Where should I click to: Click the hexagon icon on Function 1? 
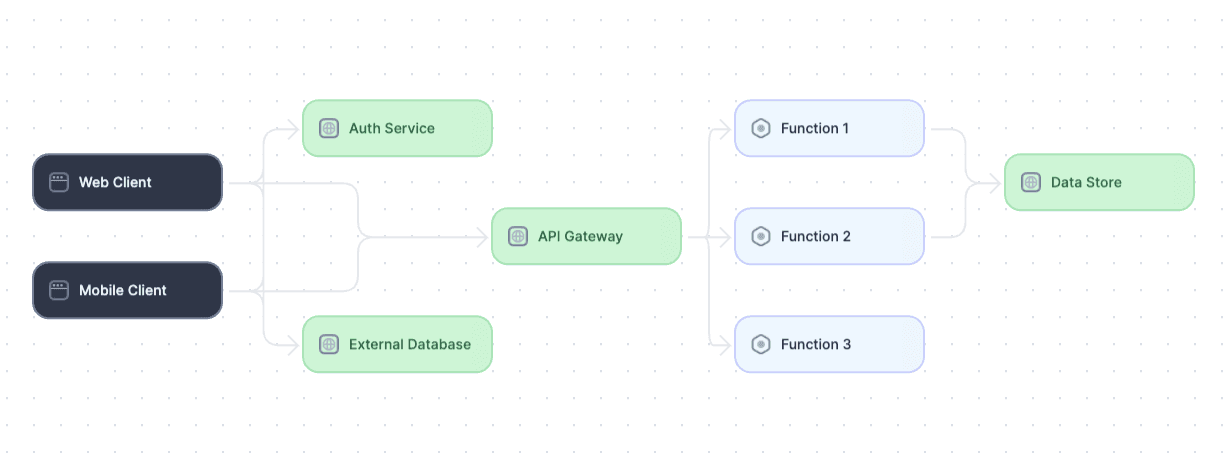pyautogui.click(x=761, y=128)
